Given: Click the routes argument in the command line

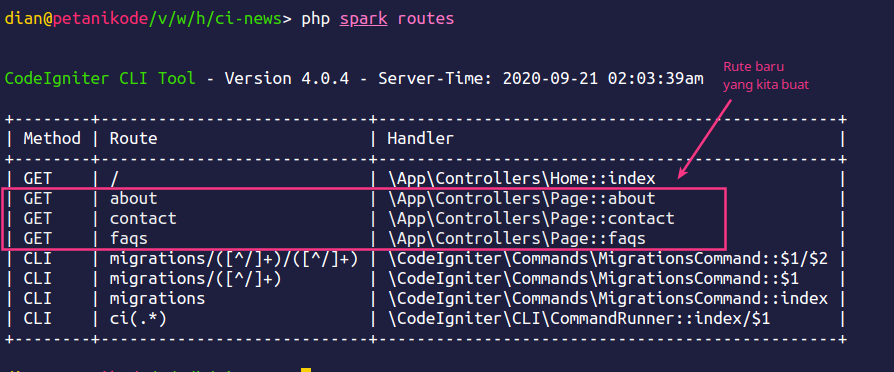Looking at the screenshot, I should [425, 18].
